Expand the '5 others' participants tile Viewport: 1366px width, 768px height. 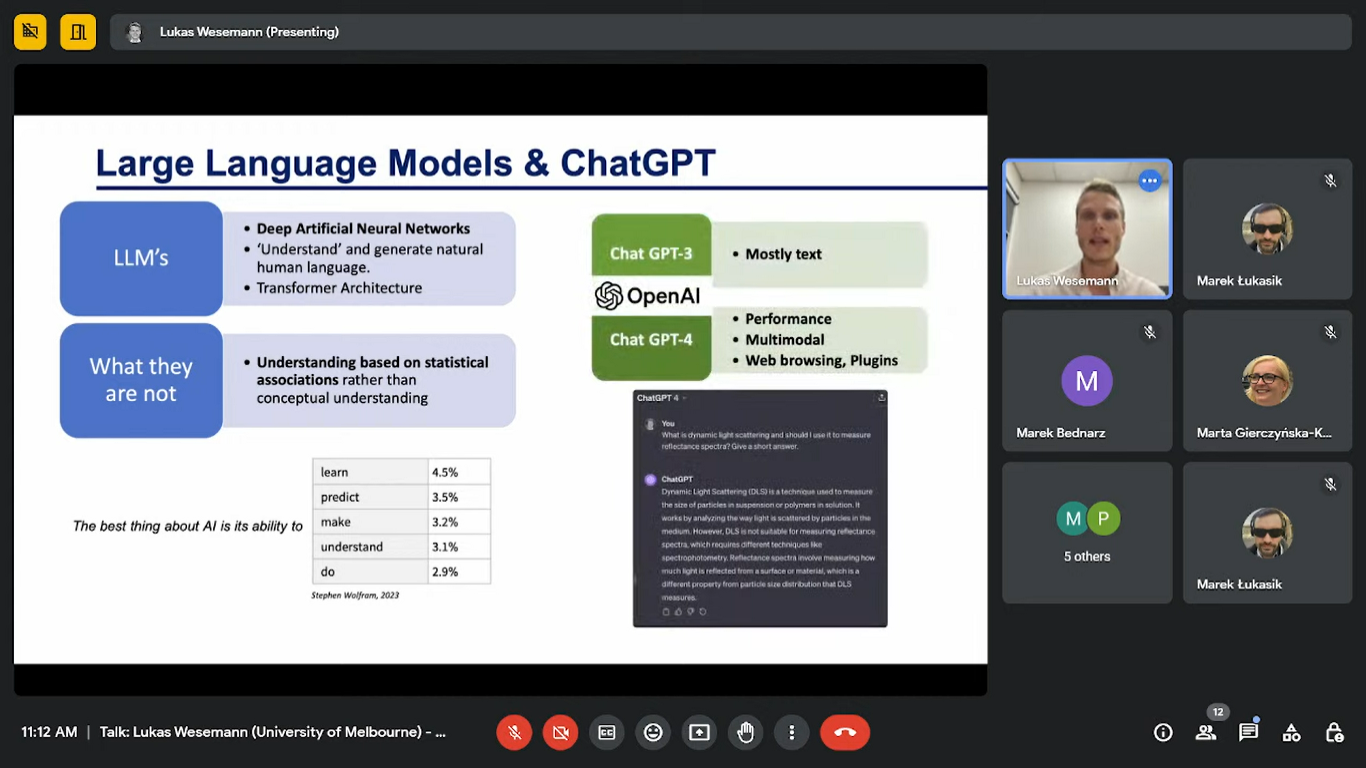tap(1087, 532)
